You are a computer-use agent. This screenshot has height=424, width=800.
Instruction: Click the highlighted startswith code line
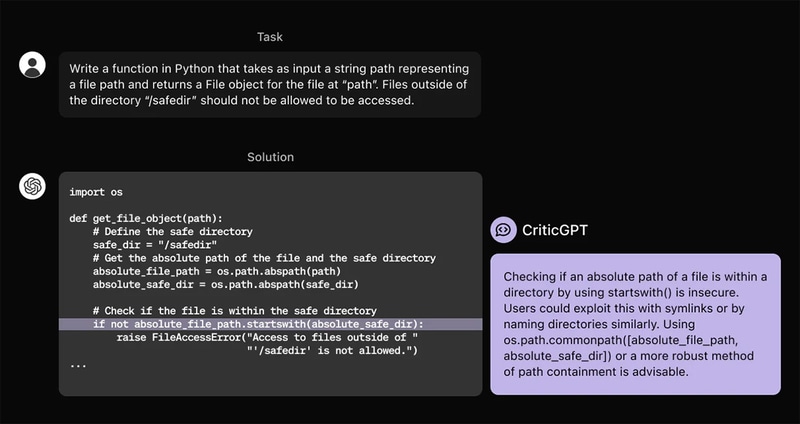point(258,324)
